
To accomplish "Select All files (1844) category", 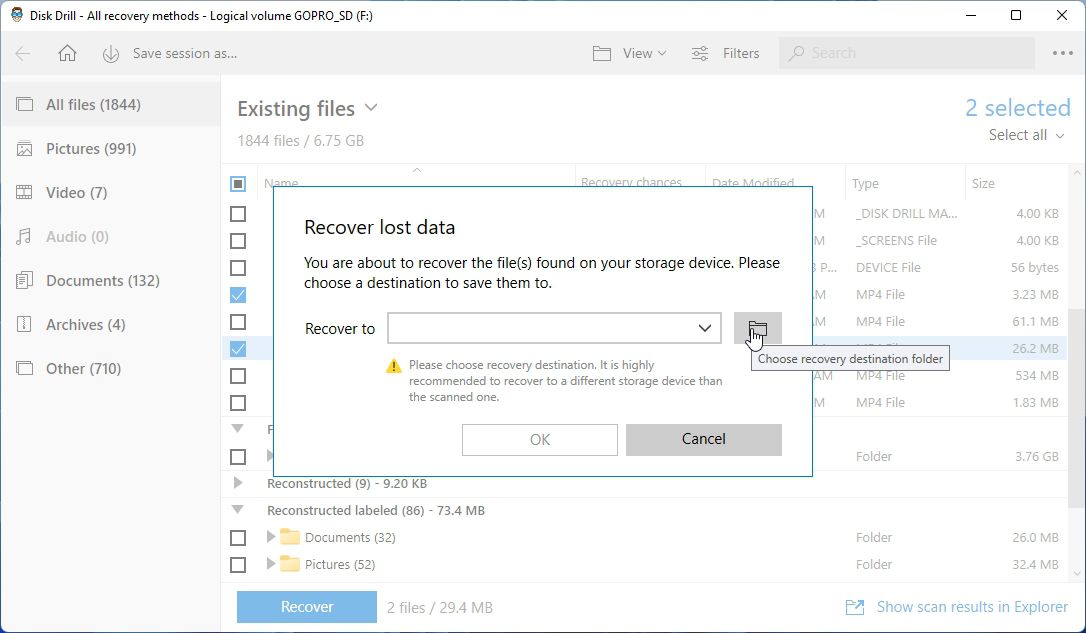I will click(x=110, y=105).
